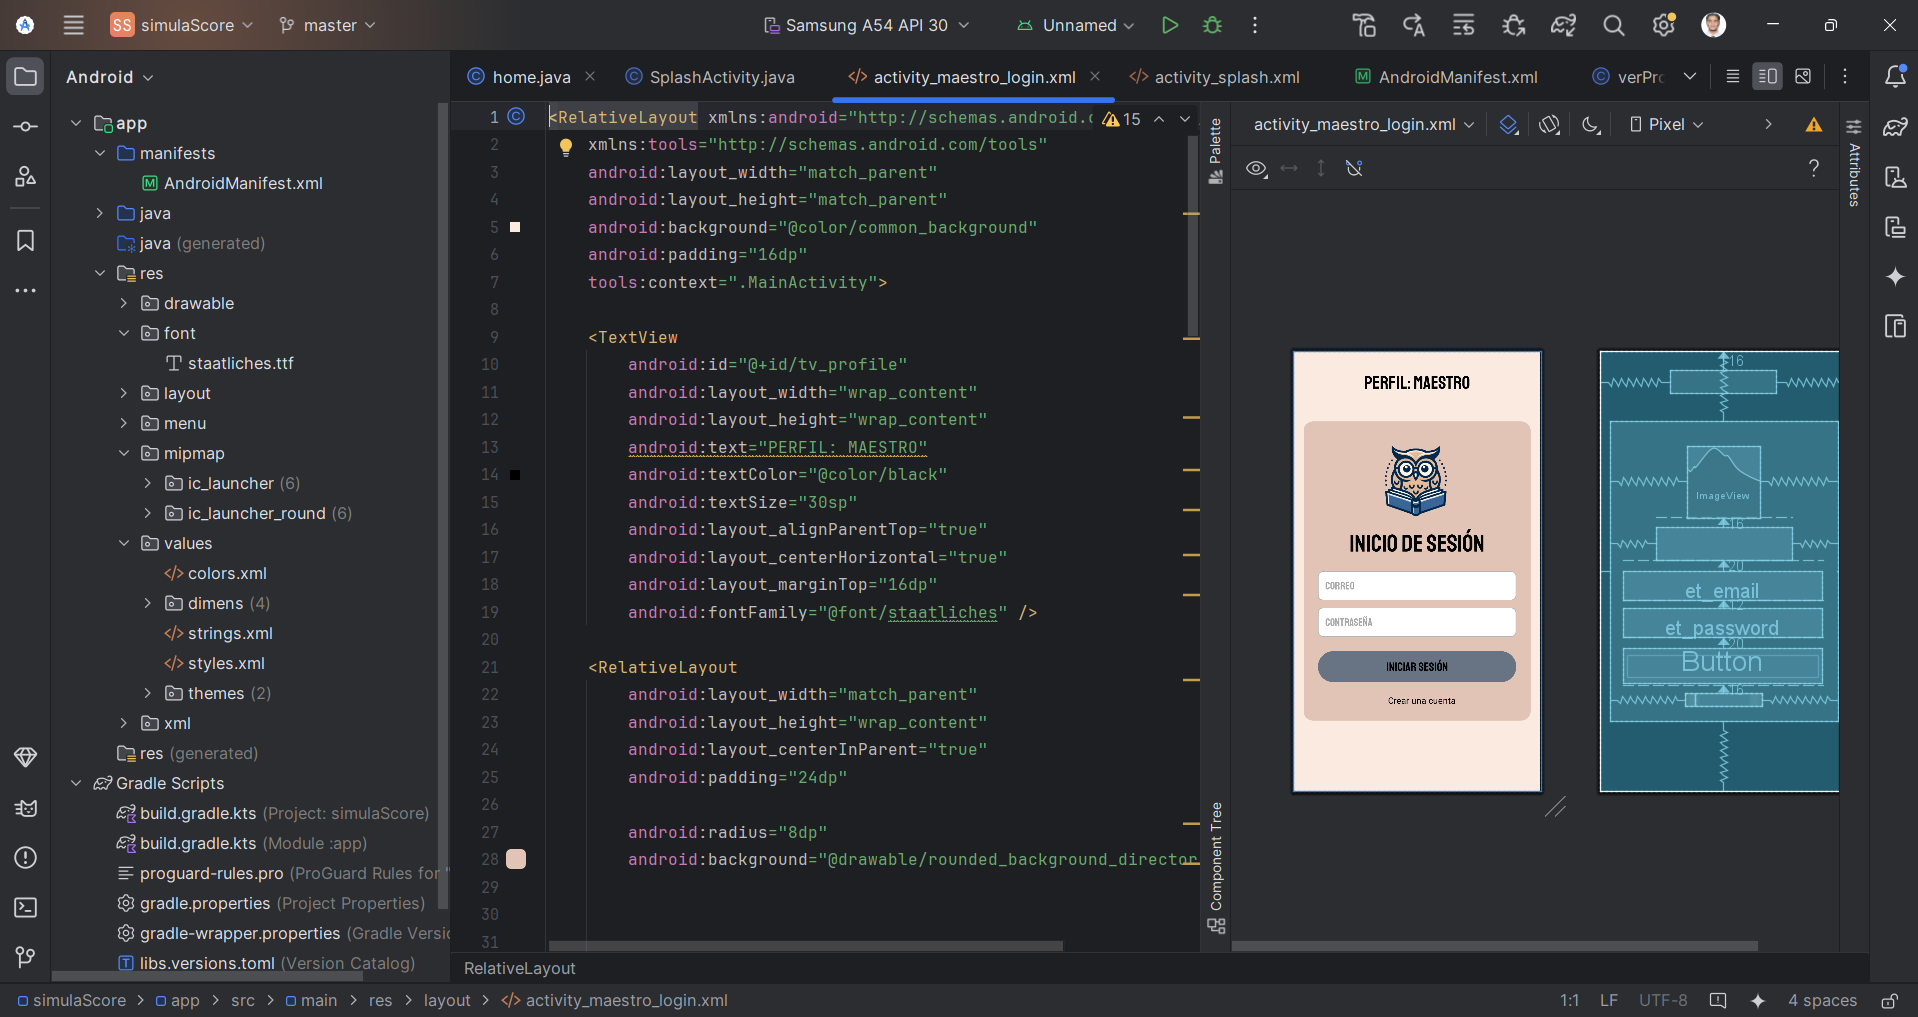Screen dimensions: 1918x1017
Task: Click the common_background color swatch in gutter
Action: click(515, 227)
